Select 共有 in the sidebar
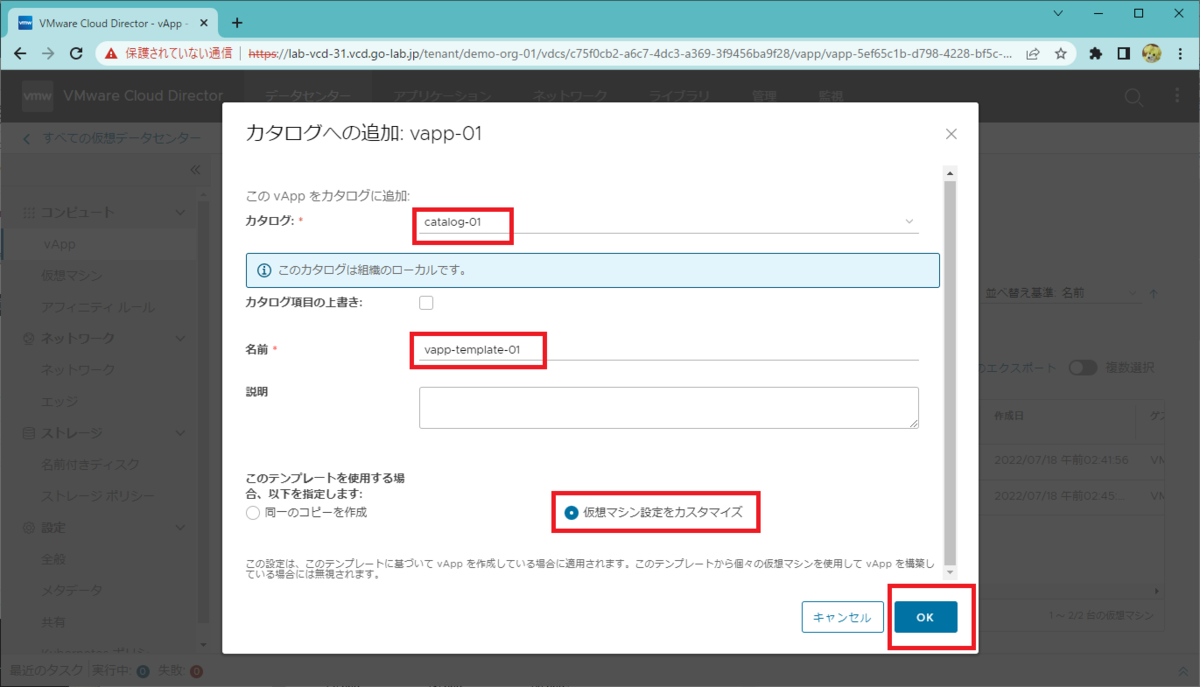The image size is (1200, 687). 55,622
